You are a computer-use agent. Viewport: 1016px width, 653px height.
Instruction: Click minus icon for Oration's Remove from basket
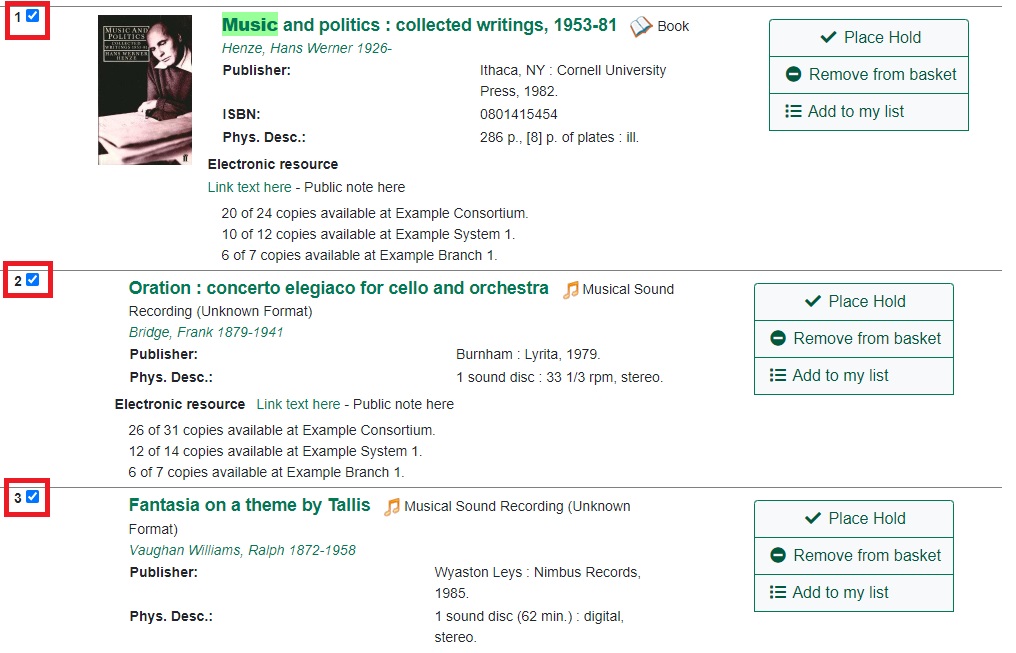[778, 339]
